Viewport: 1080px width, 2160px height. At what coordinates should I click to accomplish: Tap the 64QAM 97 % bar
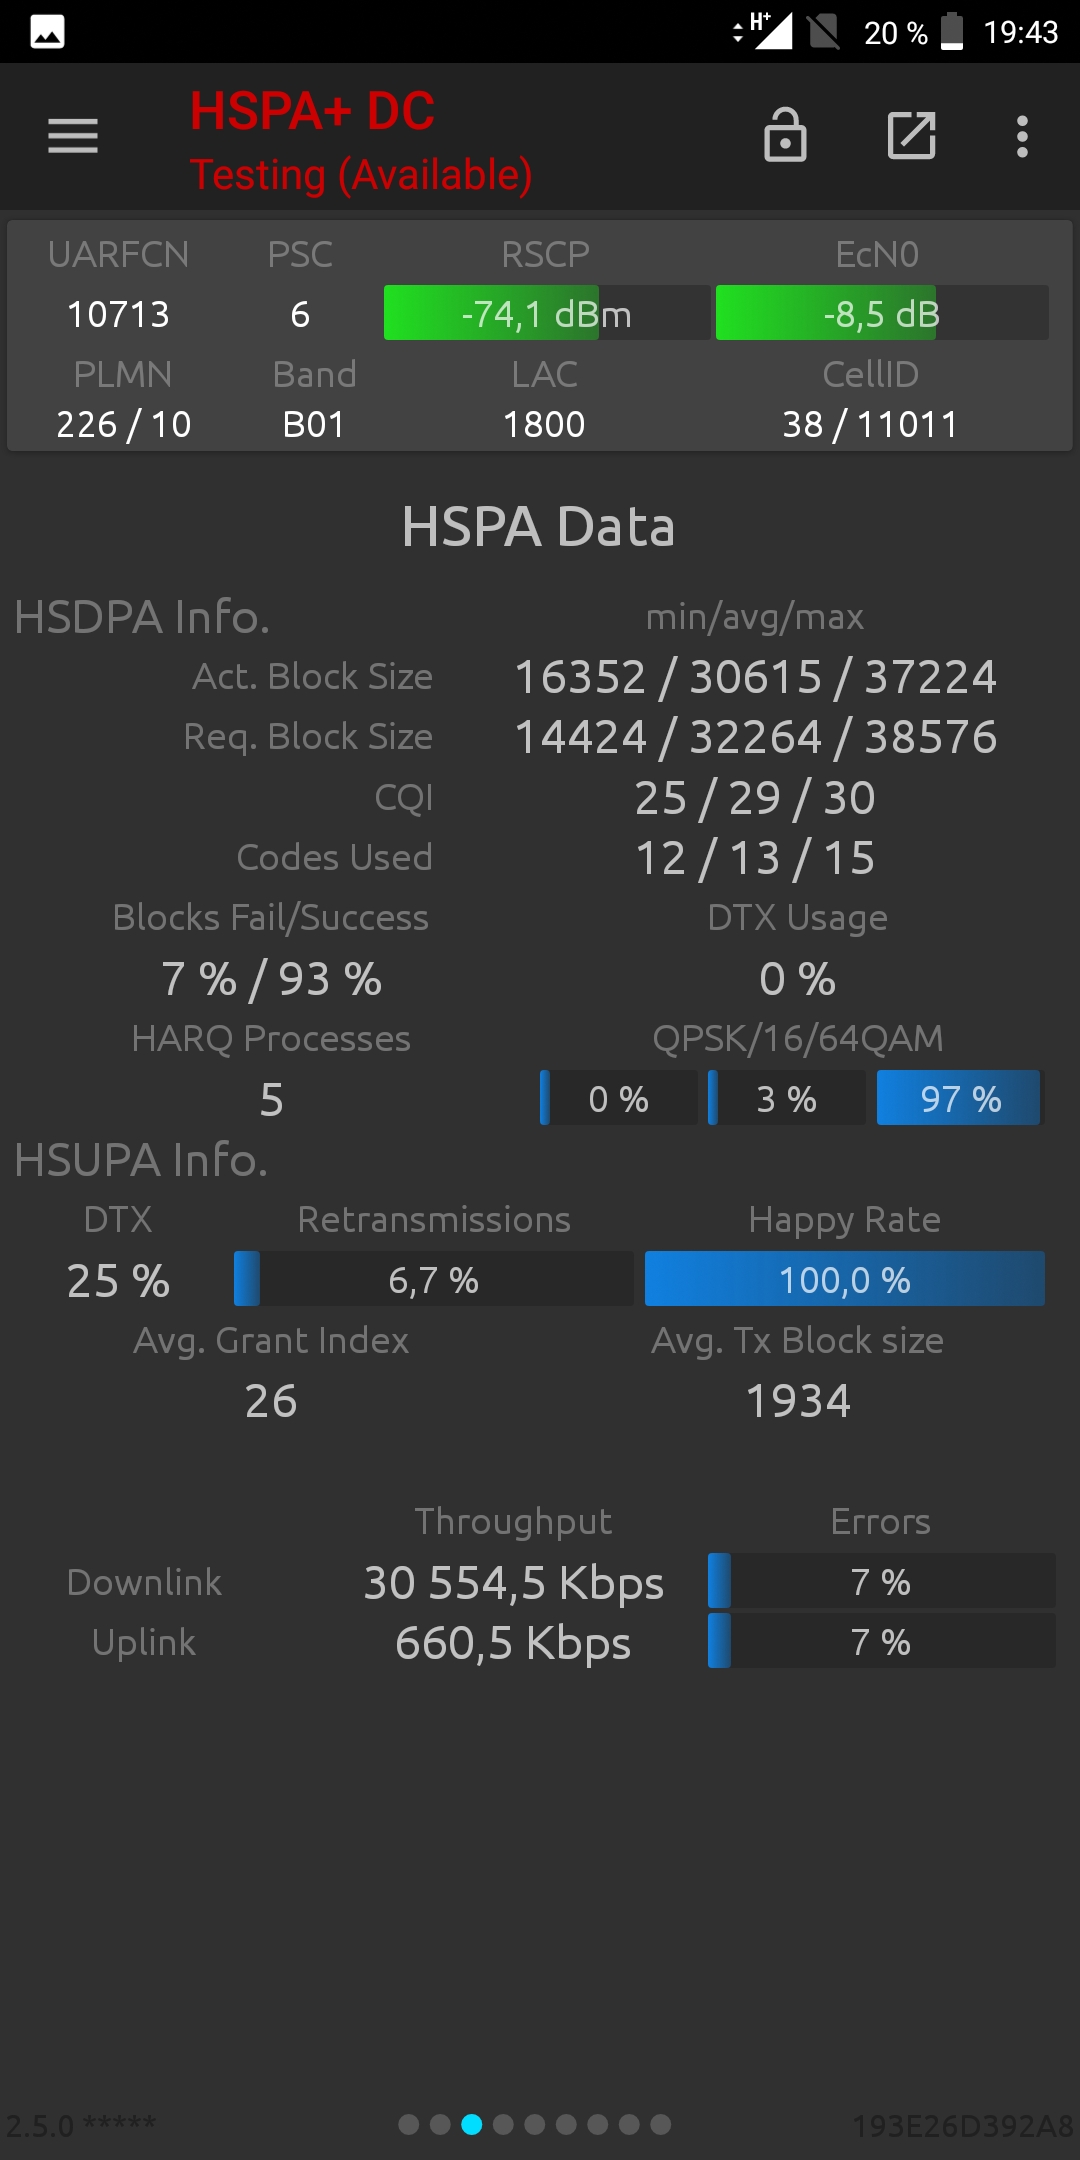tap(960, 1098)
